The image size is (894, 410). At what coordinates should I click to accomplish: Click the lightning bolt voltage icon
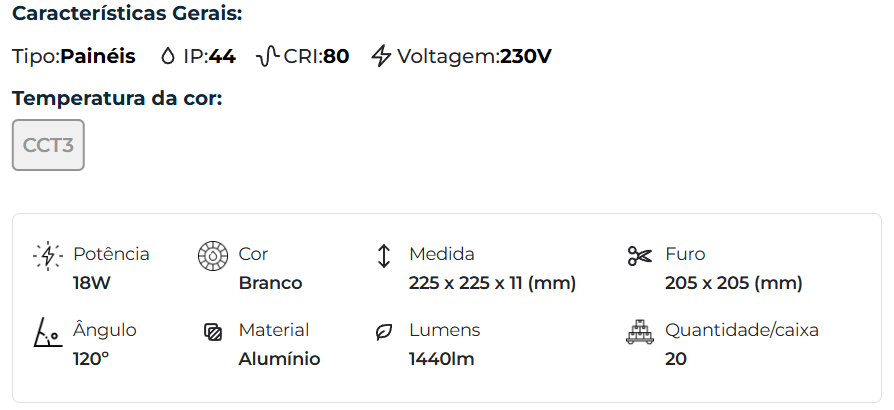381,56
